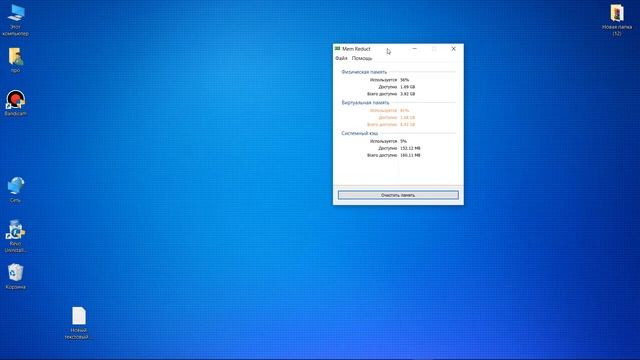Click the system cache usage 5%

click(x=403, y=141)
